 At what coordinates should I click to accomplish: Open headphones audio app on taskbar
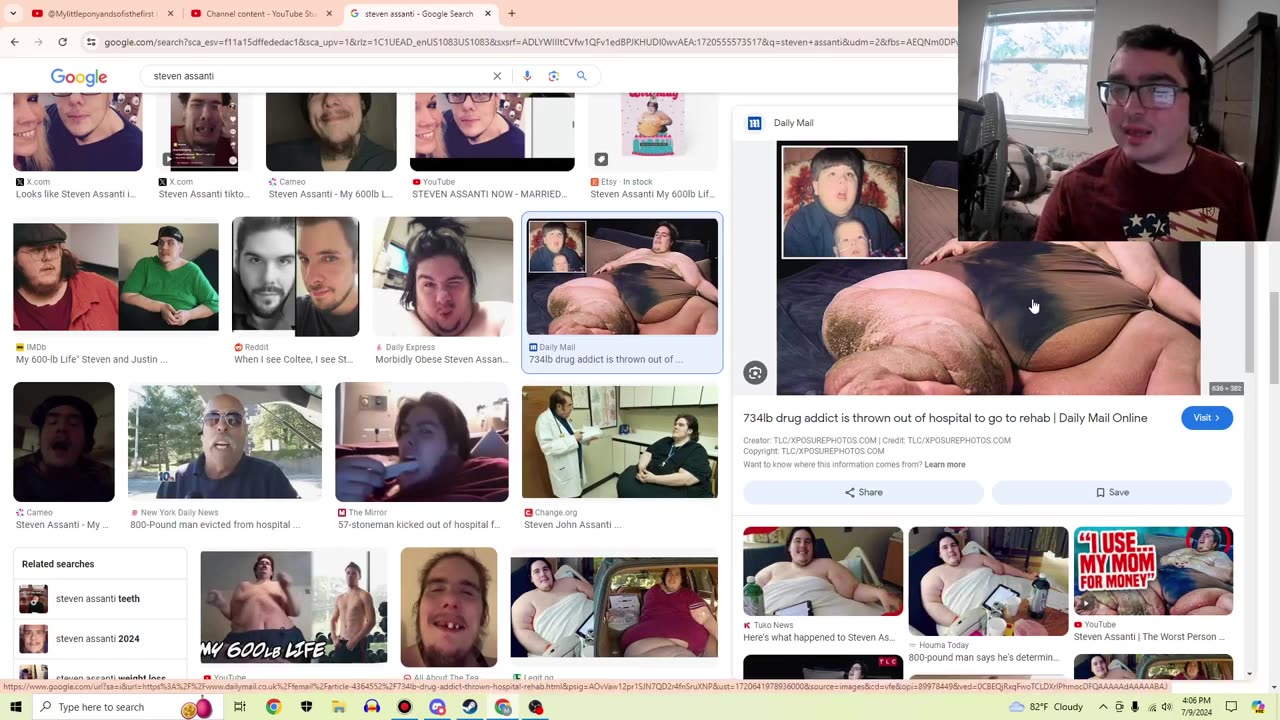pos(372,707)
